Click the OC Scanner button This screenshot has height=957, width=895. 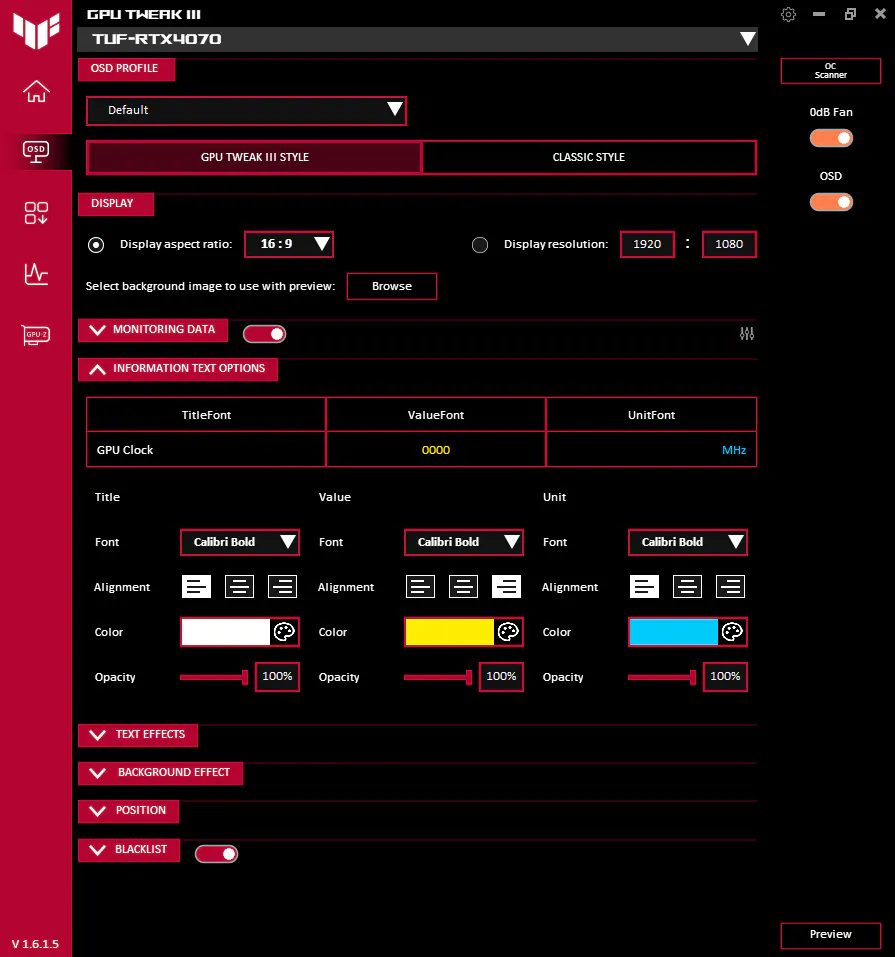831,71
